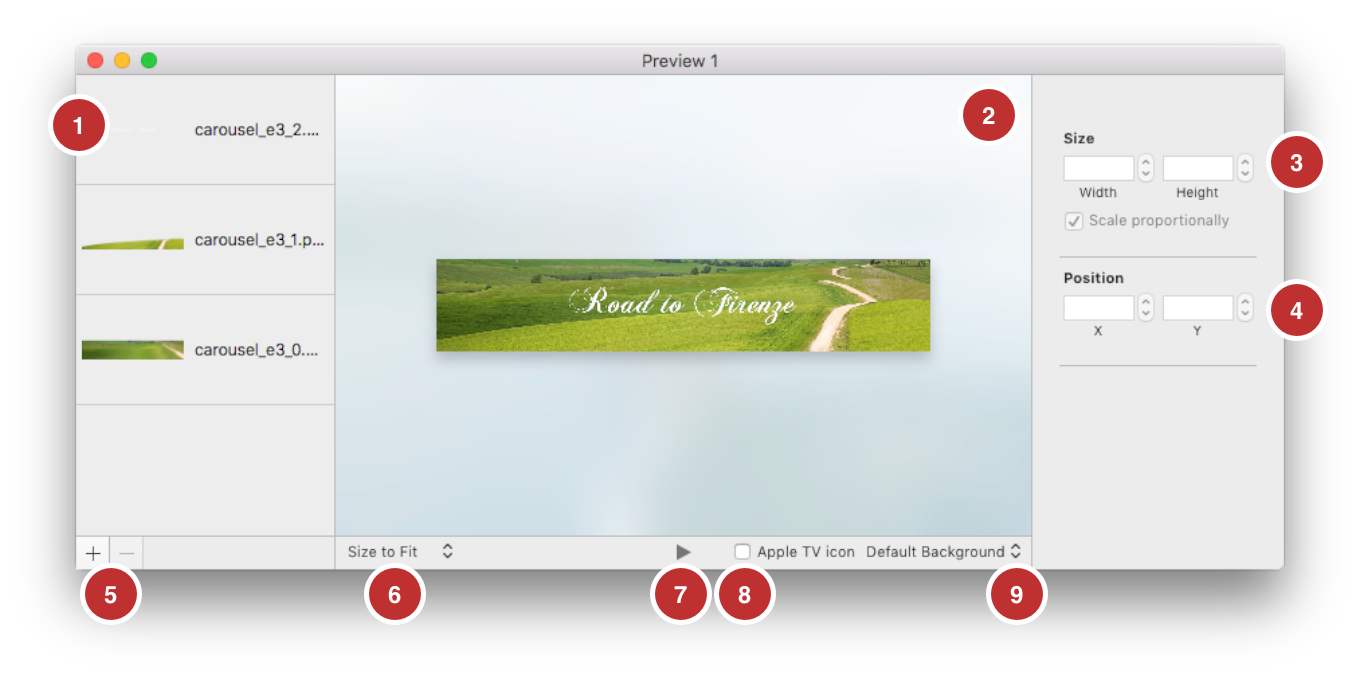Click inside the X position input field

point(1098,307)
